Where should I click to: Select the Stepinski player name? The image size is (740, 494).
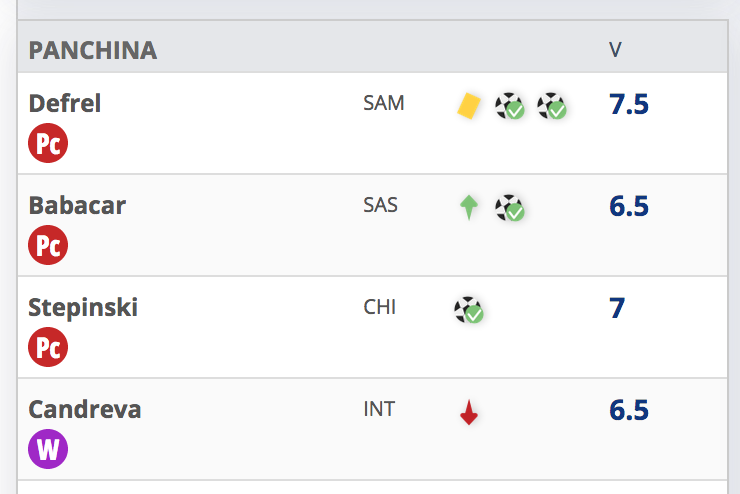point(83,308)
